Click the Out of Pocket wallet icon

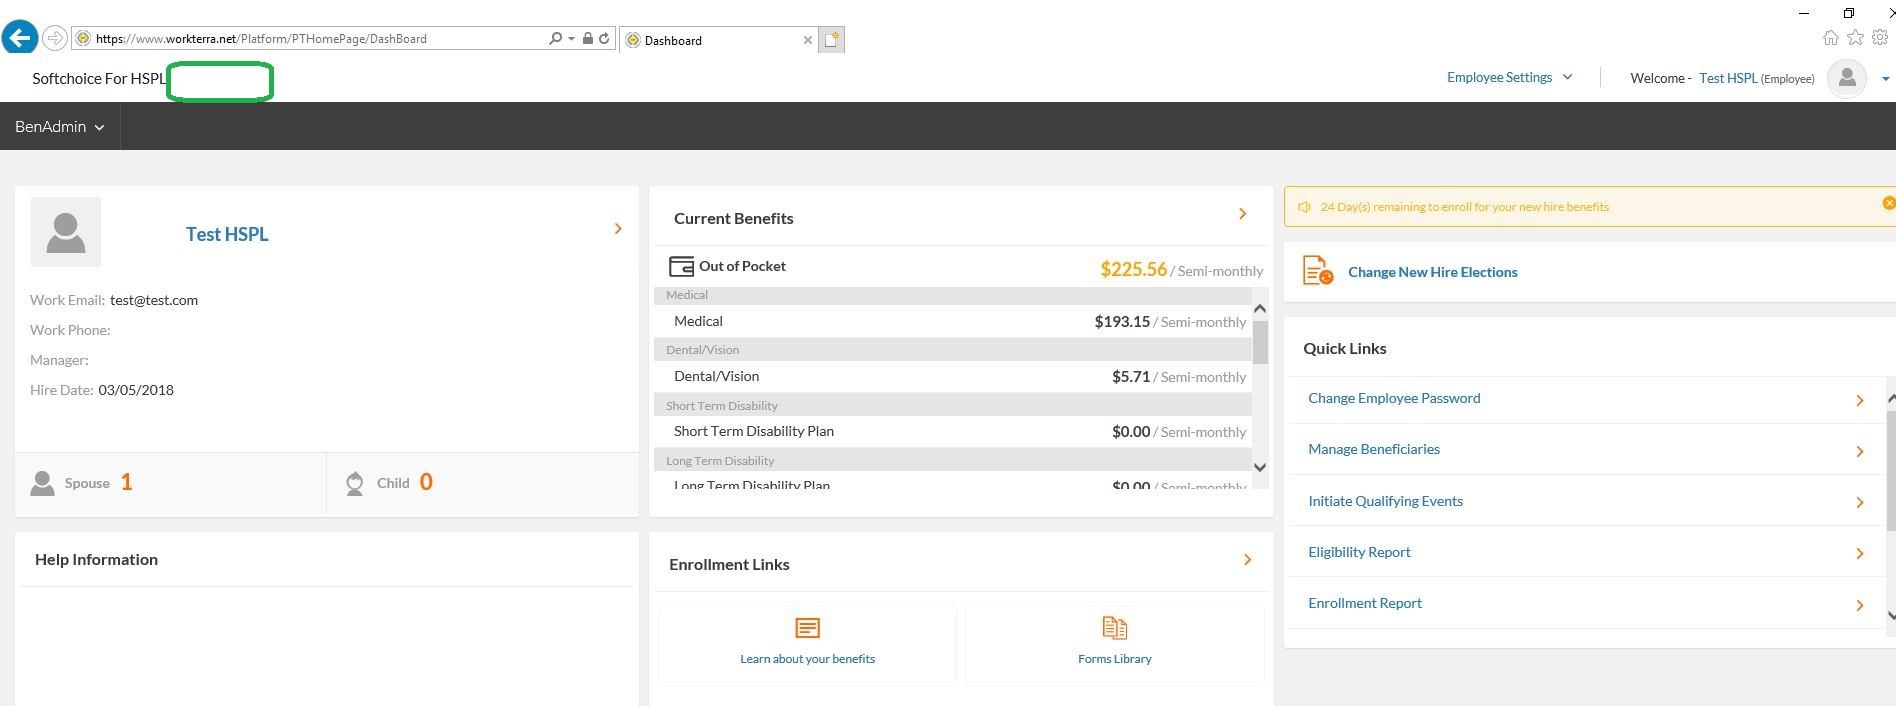point(681,266)
